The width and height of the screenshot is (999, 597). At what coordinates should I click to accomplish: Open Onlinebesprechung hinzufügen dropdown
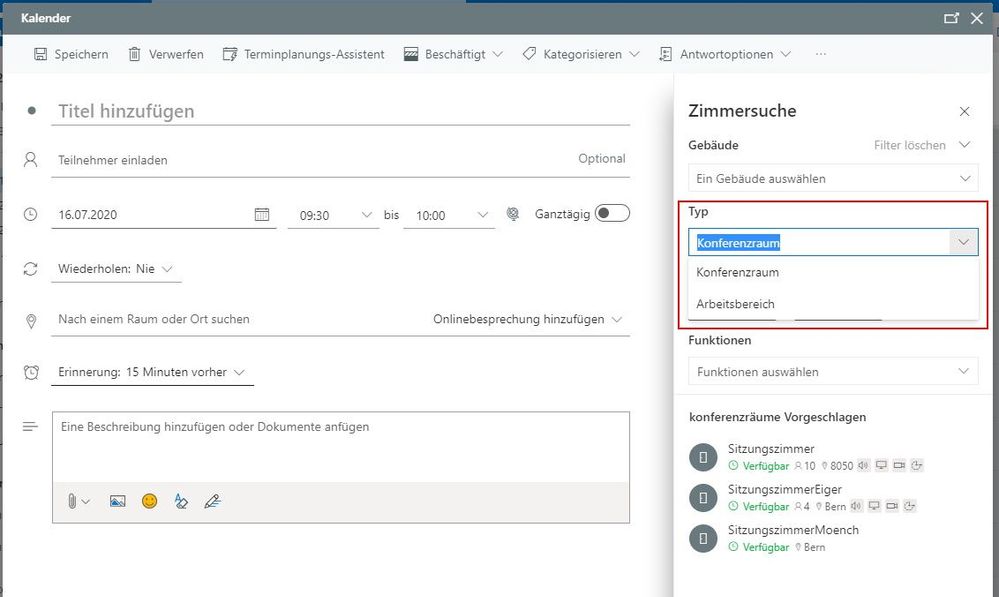pos(527,319)
